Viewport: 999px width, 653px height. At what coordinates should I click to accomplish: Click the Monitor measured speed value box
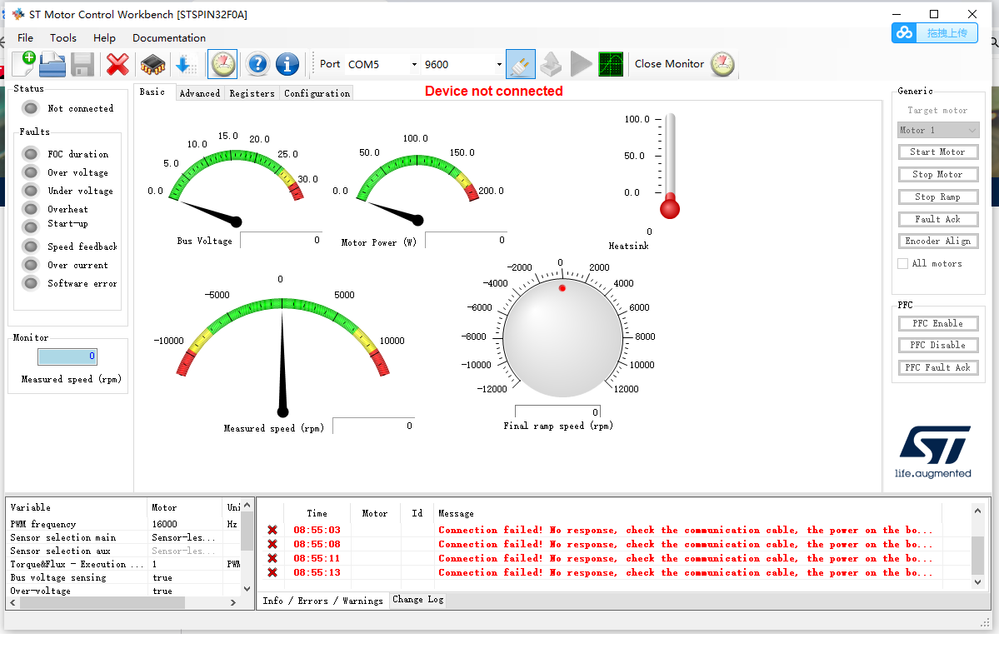[67, 357]
